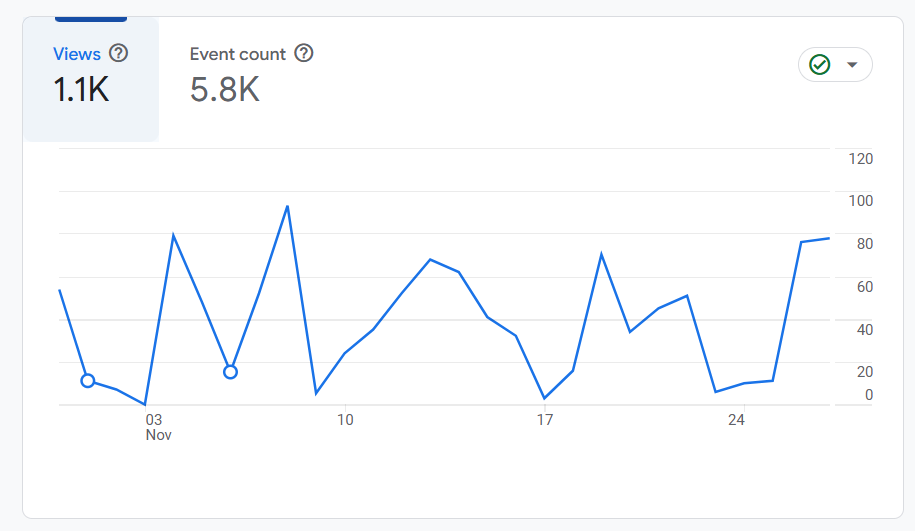Open the Views help question-mark icon

click(x=118, y=54)
